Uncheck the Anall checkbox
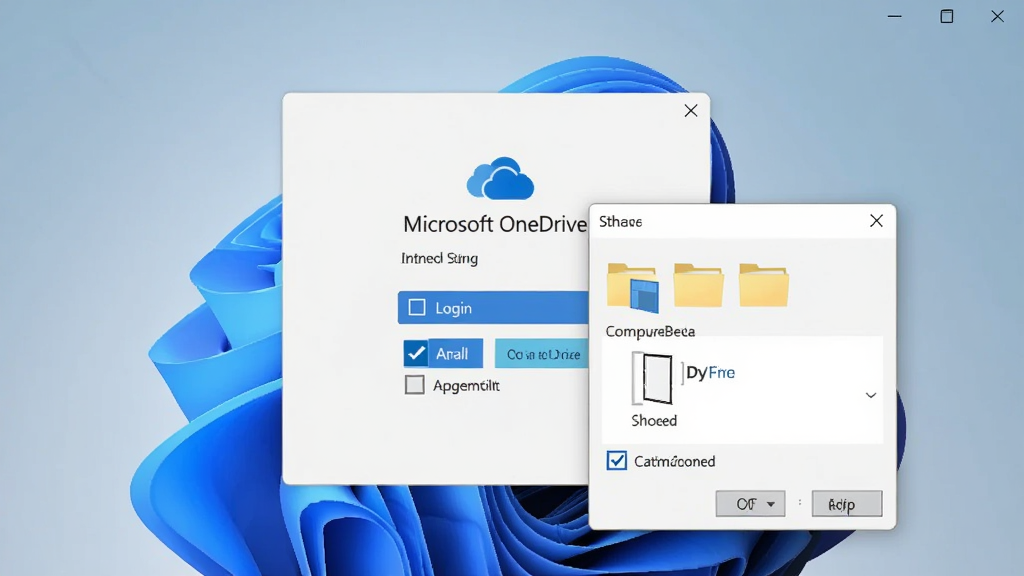The width and height of the screenshot is (1024, 576). pyautogui.click(x=415, y=353)
